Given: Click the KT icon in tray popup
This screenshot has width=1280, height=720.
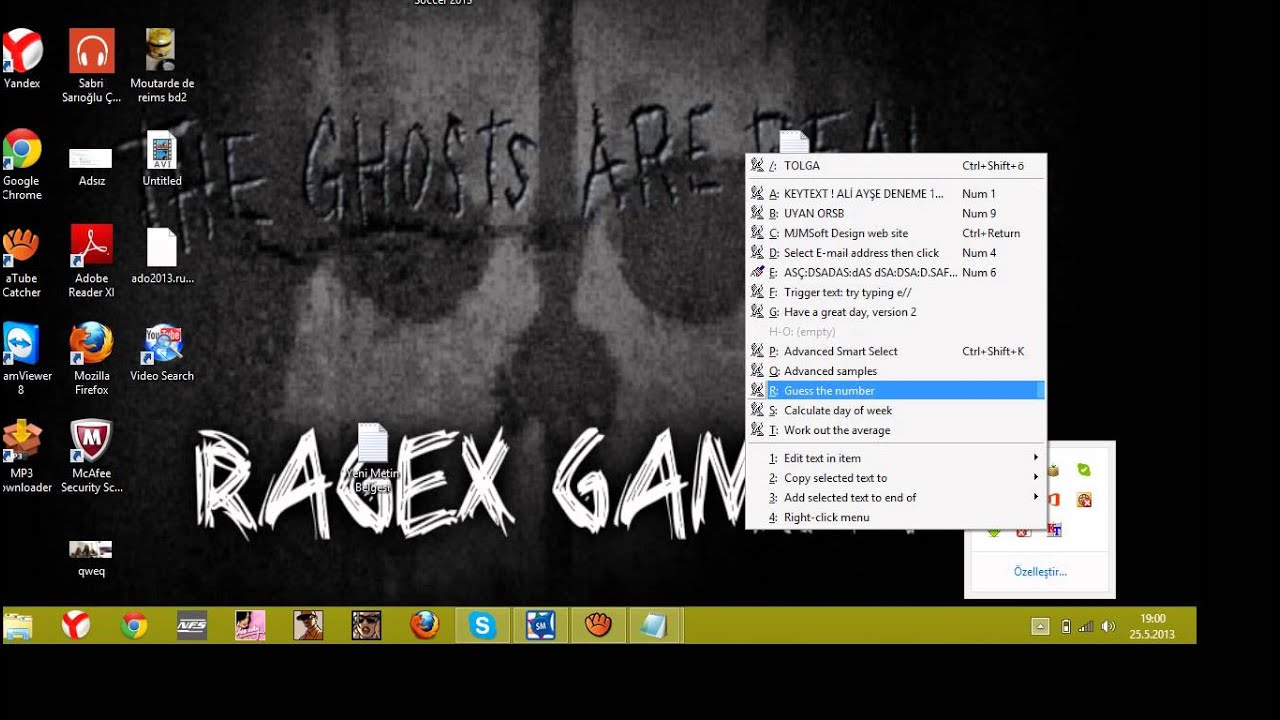Looking at the screenshot, I should coord(1054,530).
